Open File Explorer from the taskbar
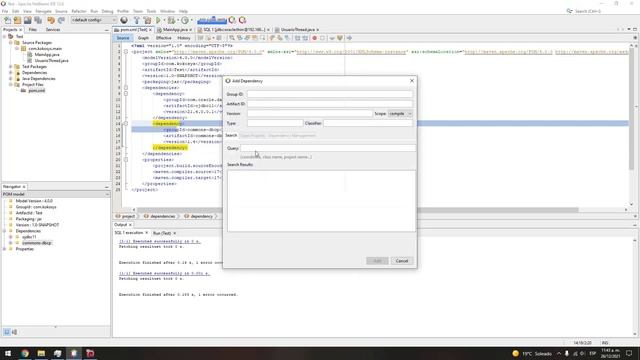Image resolution: width=640 pixels, height=360 pixels. (x=41, y=353)
